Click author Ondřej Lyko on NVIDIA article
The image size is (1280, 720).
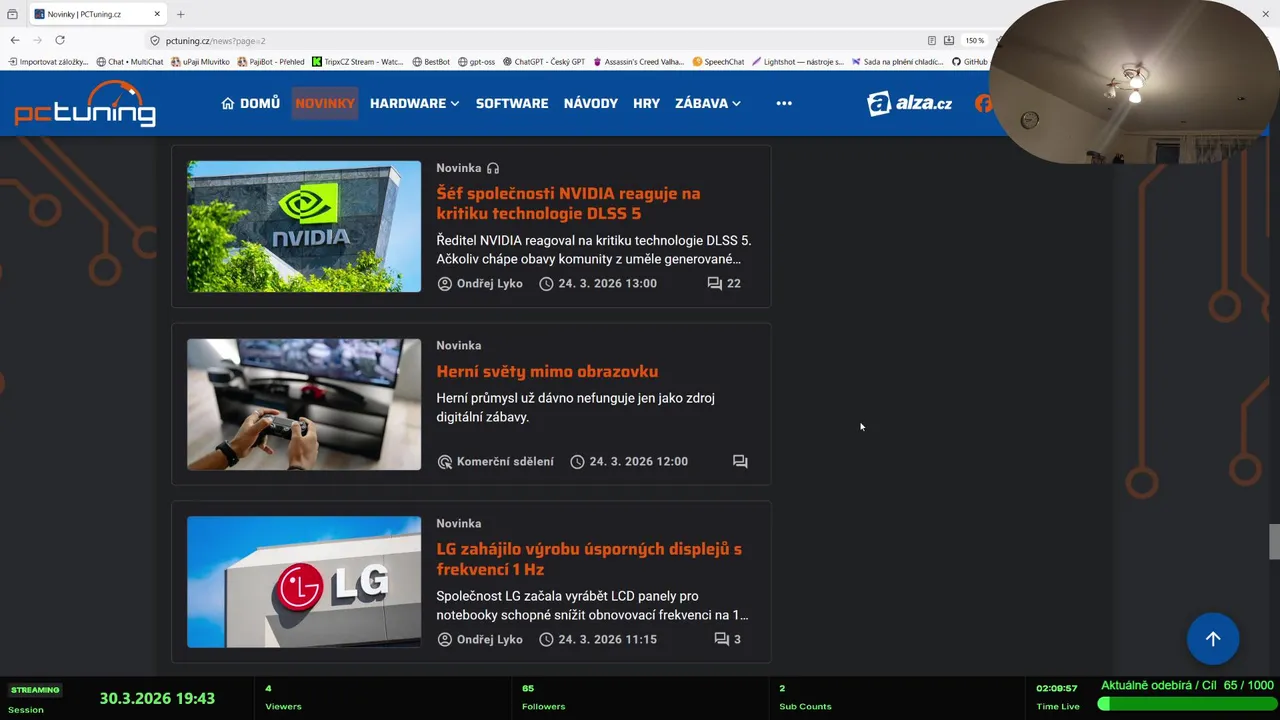click(x=480, y=283)
